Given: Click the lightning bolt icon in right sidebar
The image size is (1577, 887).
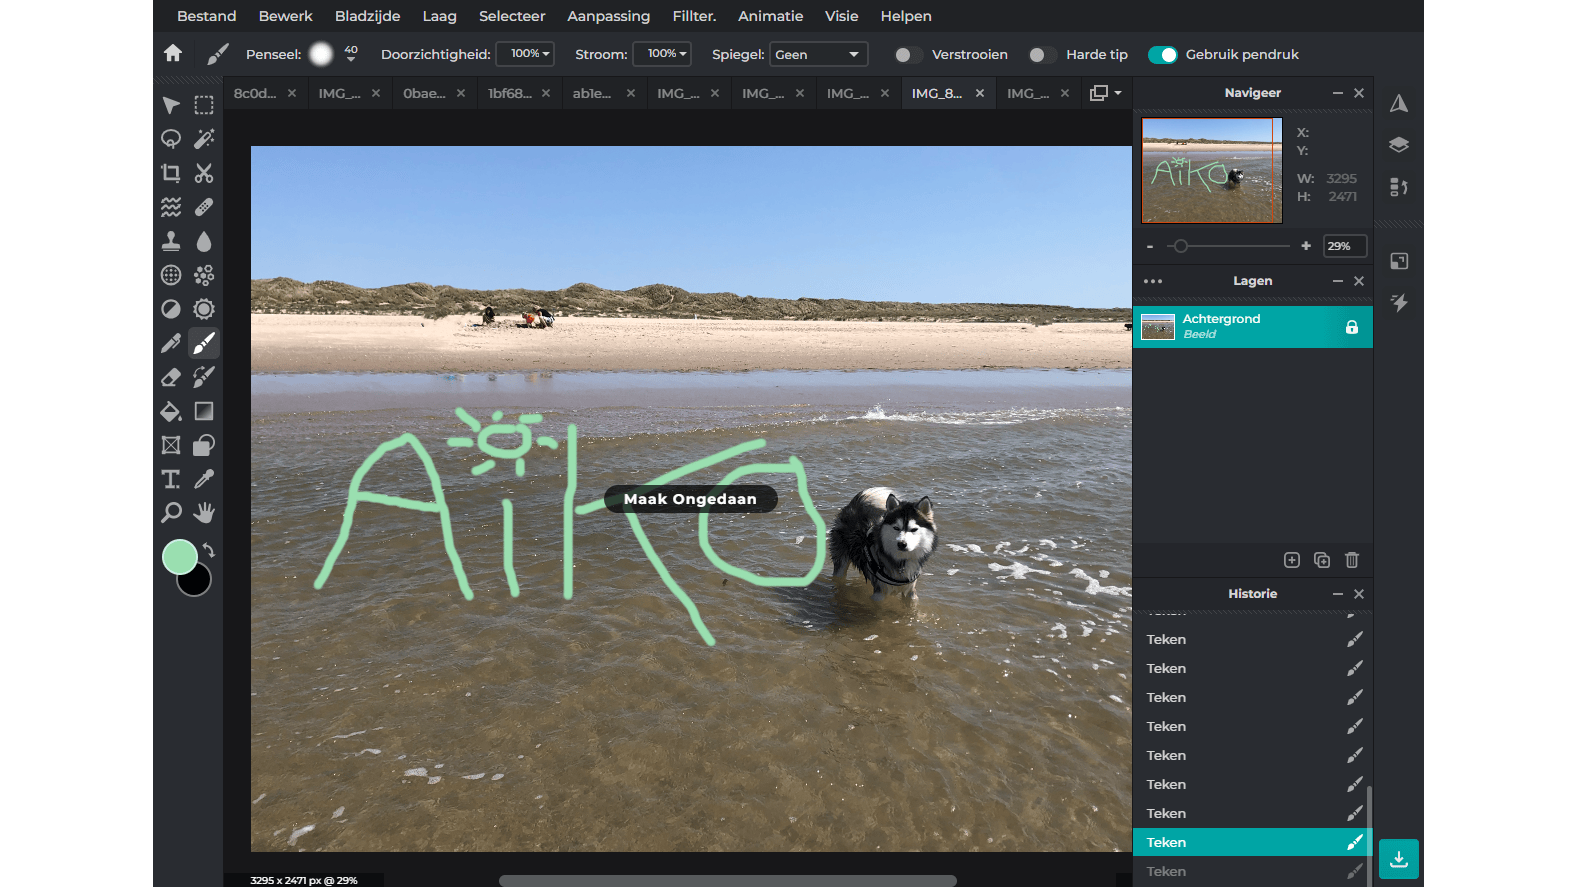Looking at the screenshot, I should click(x=1399, y=302).
